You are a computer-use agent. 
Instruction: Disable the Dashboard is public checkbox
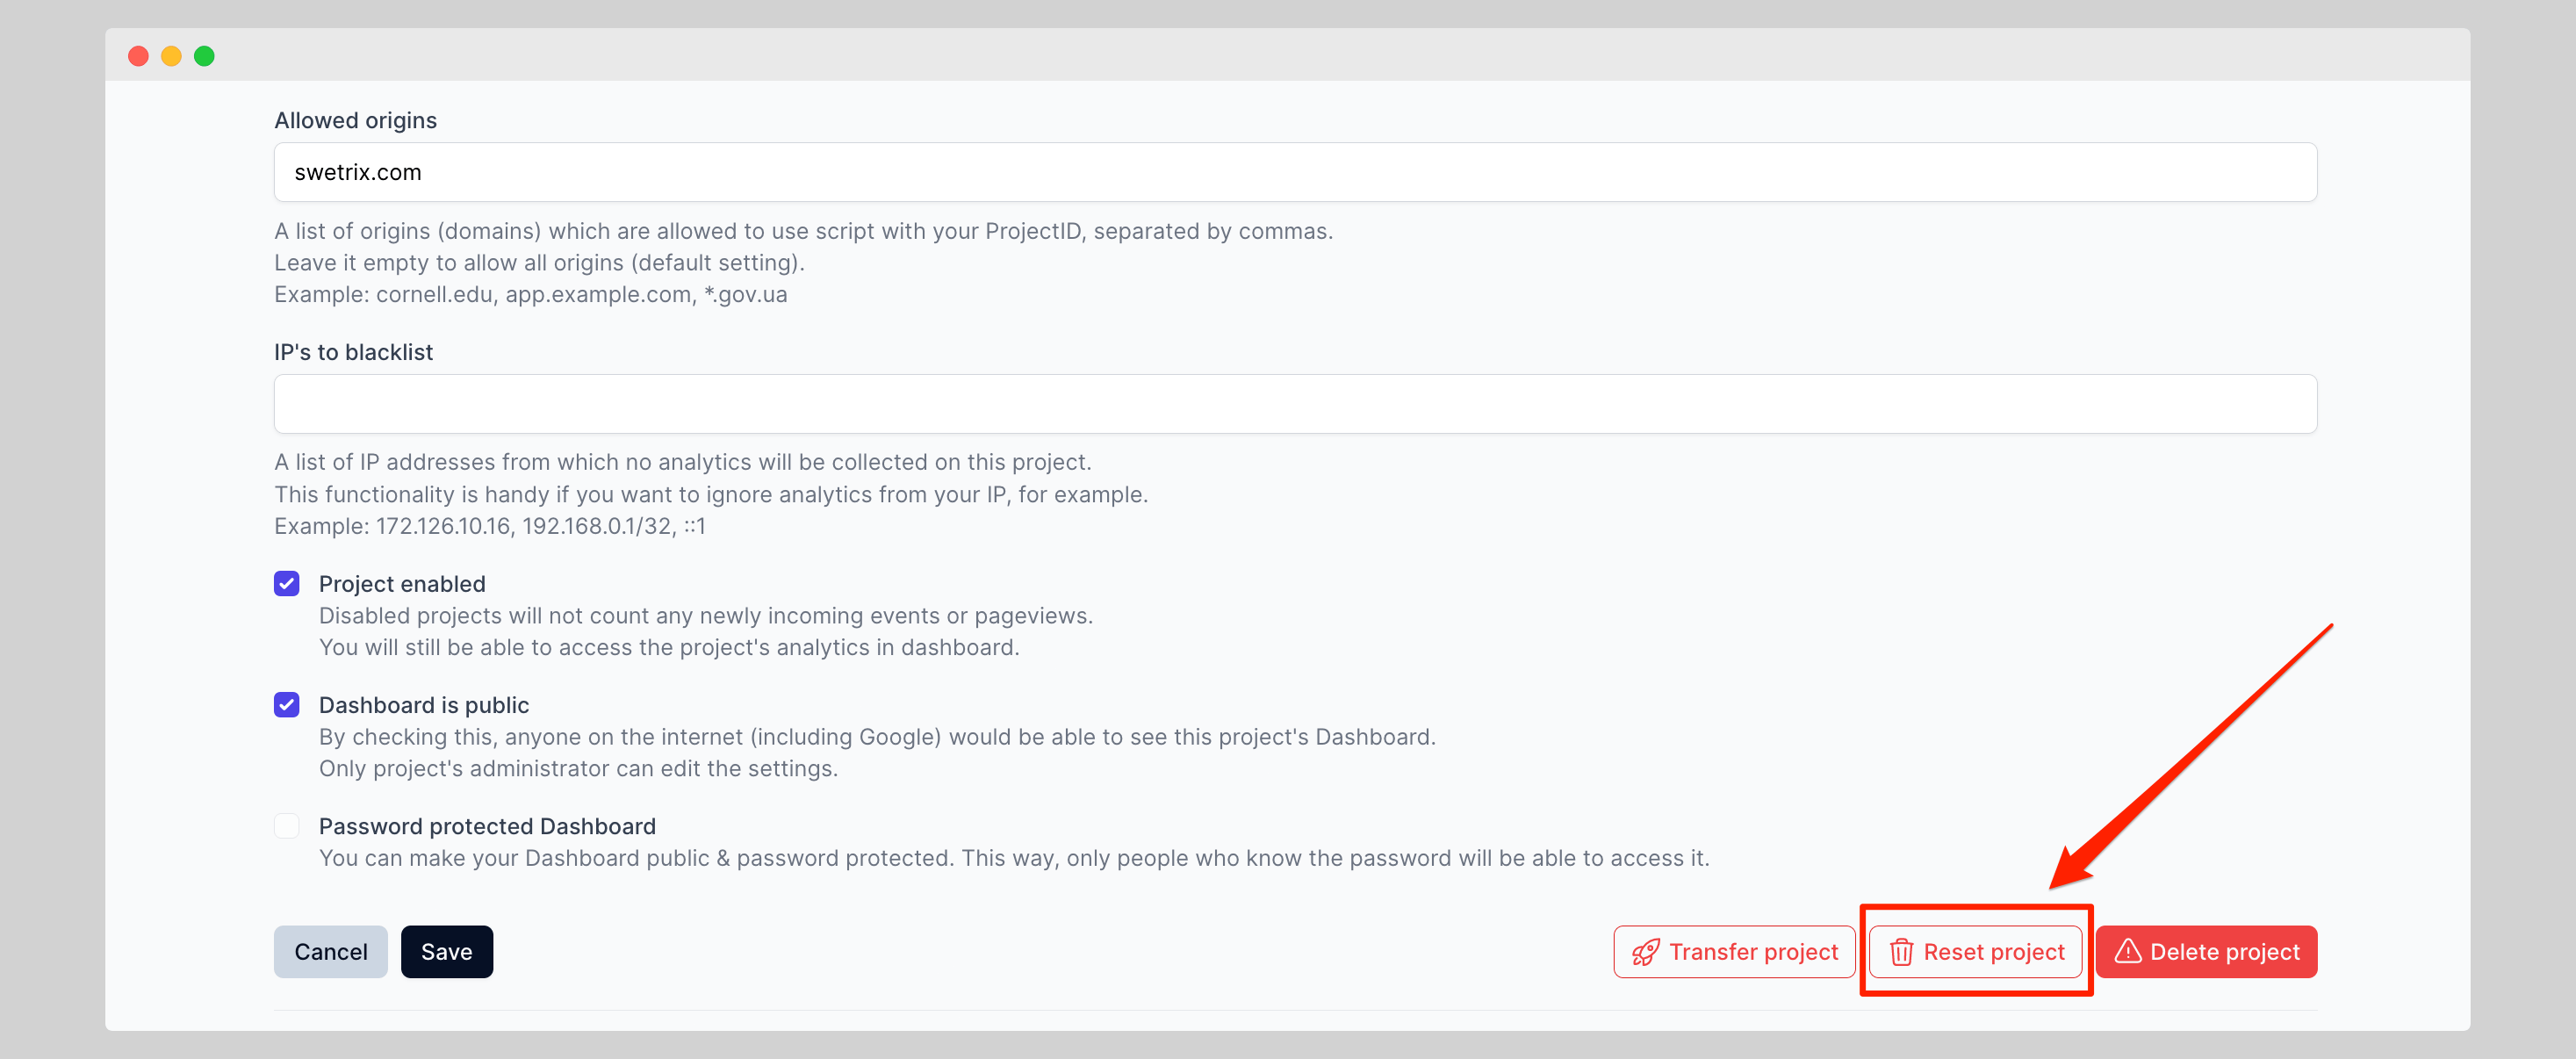tap(287, 705)
